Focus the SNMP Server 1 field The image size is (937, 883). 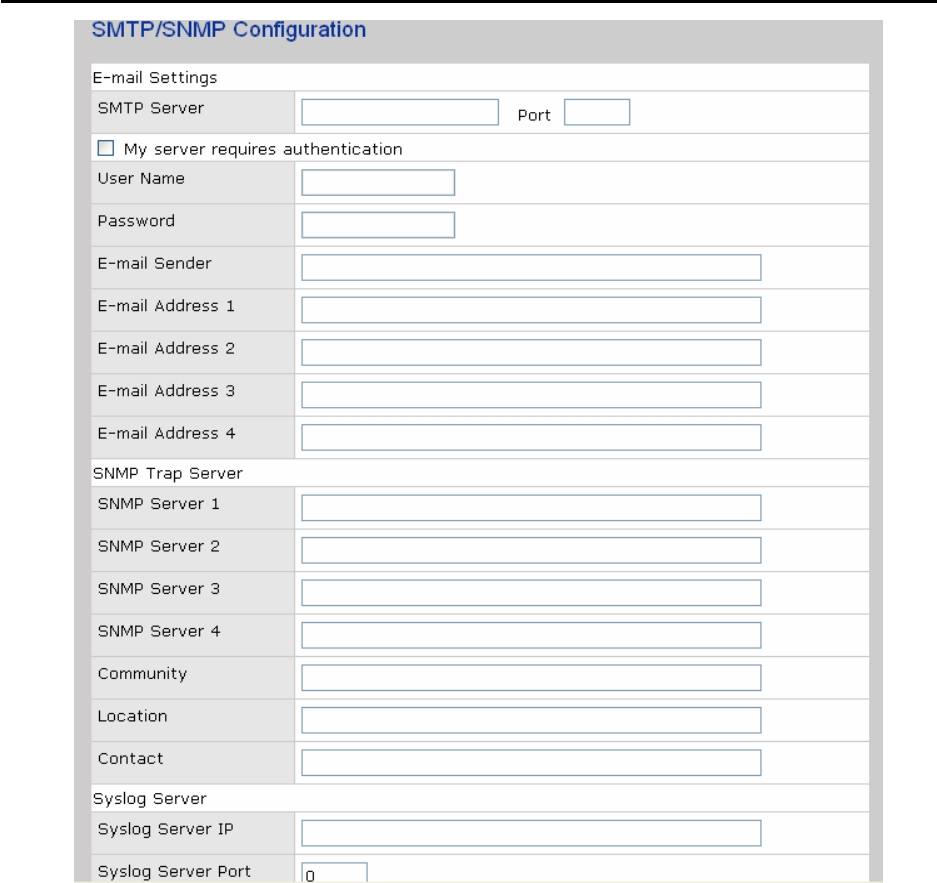click(531, 508)
